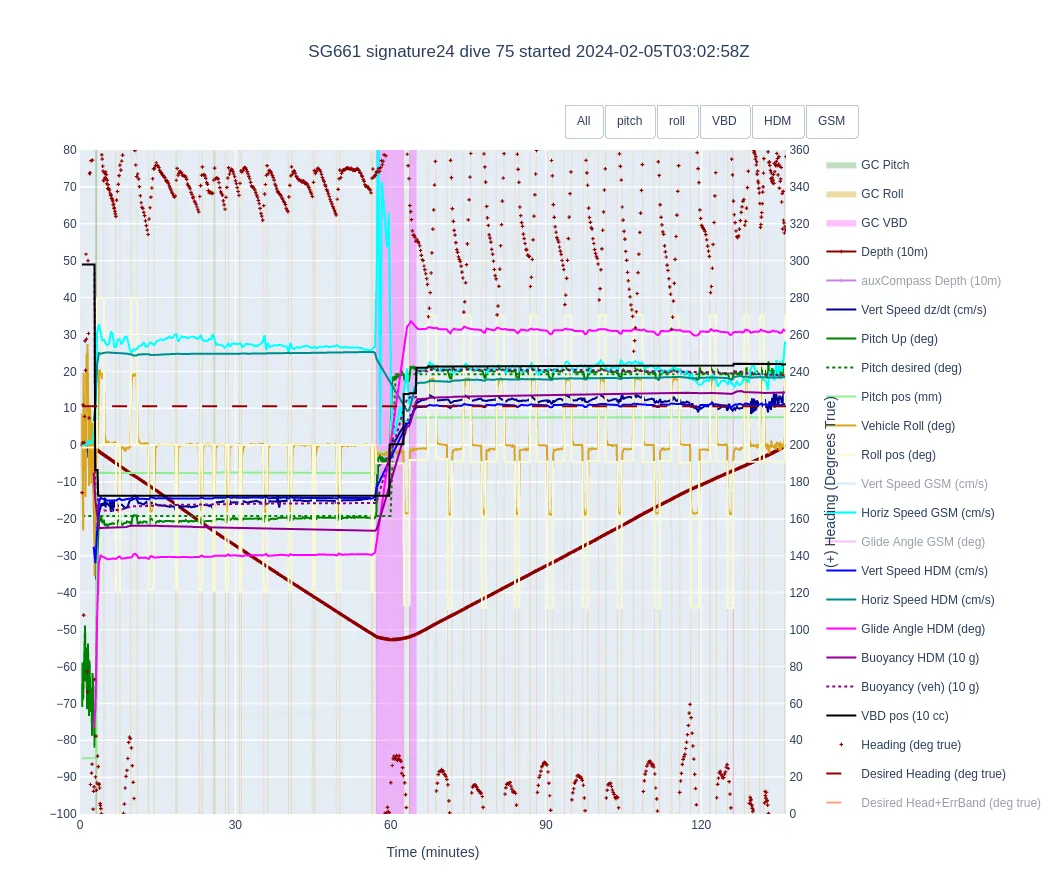Switch to the VBD view button
Viewport: 1058px width, 894px height.
[x=724, y=121]
